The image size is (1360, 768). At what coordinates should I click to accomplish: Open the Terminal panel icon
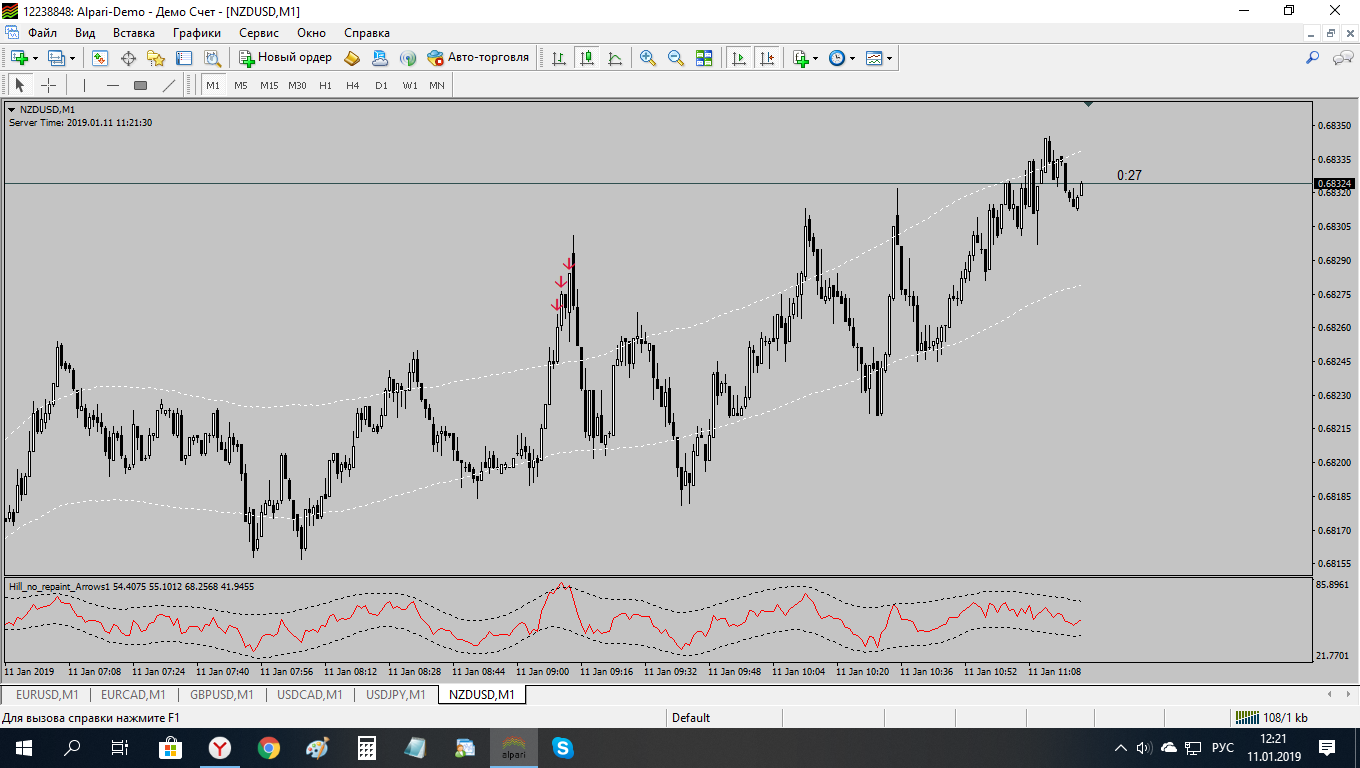click(184, 58)
